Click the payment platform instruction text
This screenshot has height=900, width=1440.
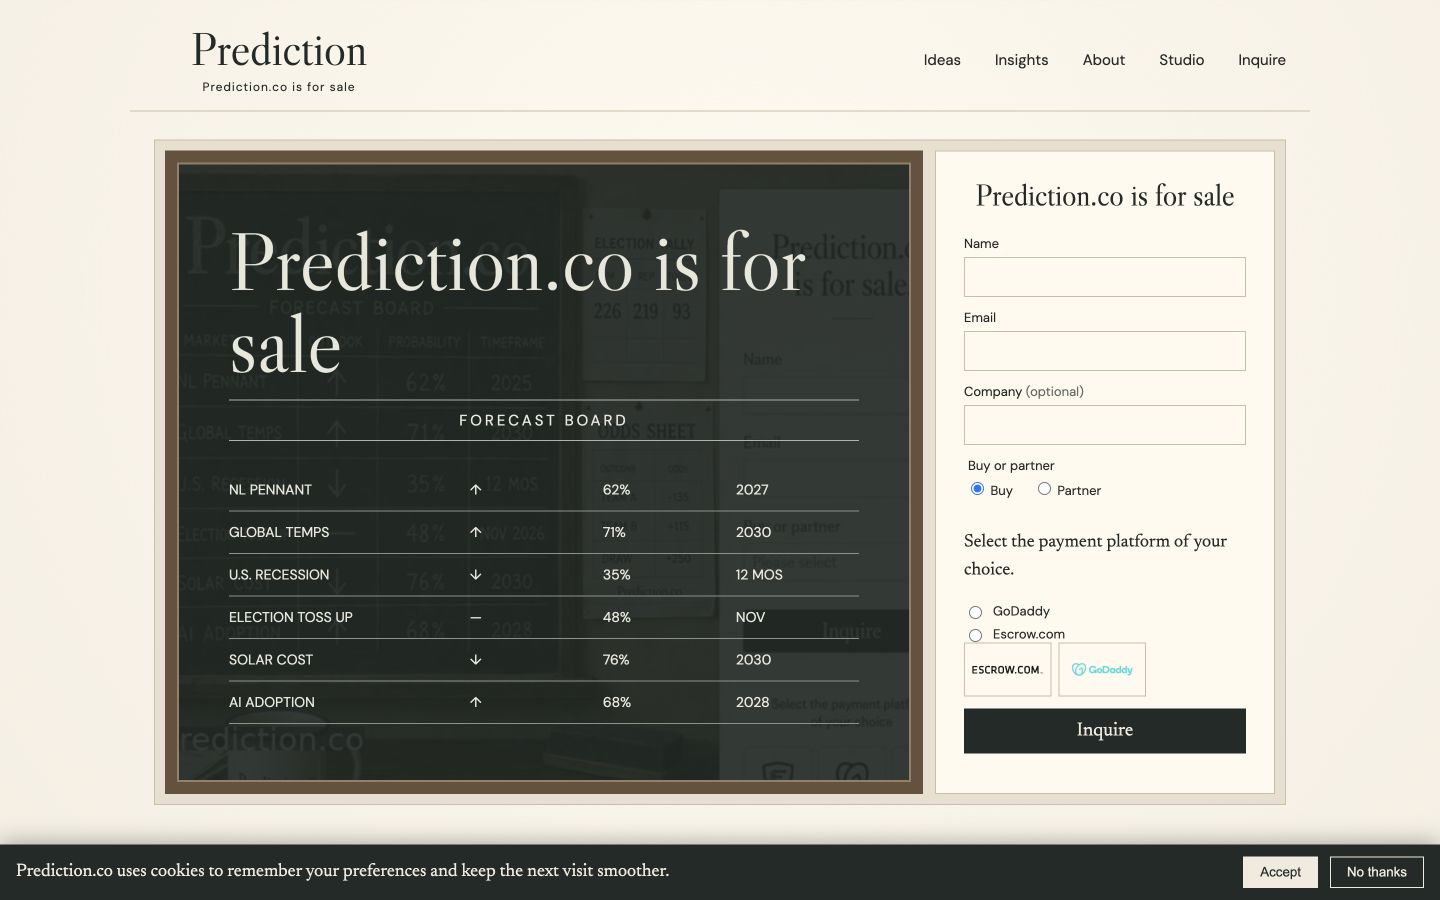(x=1095, y=555)
